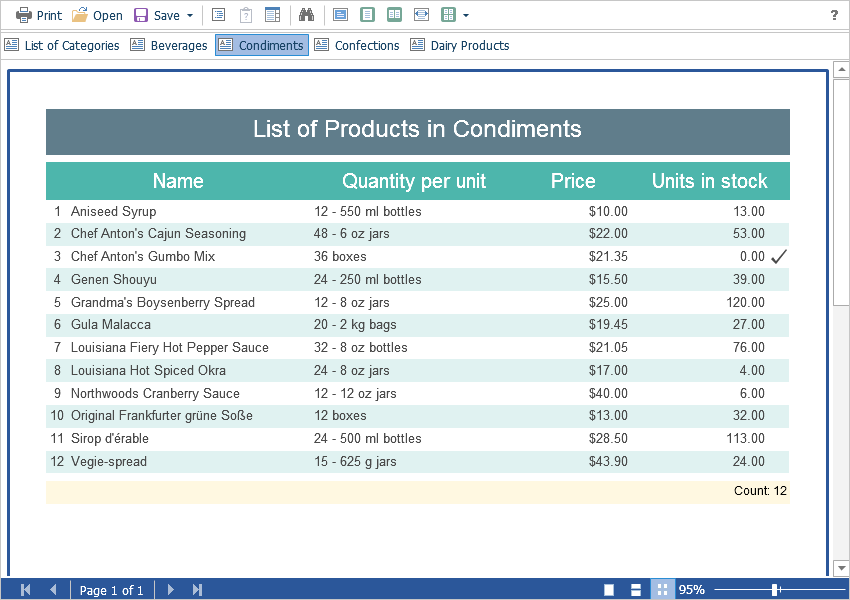Expand the Save dropdown arrow
Viewport: 850px width, 600px height.
(190, 16)
